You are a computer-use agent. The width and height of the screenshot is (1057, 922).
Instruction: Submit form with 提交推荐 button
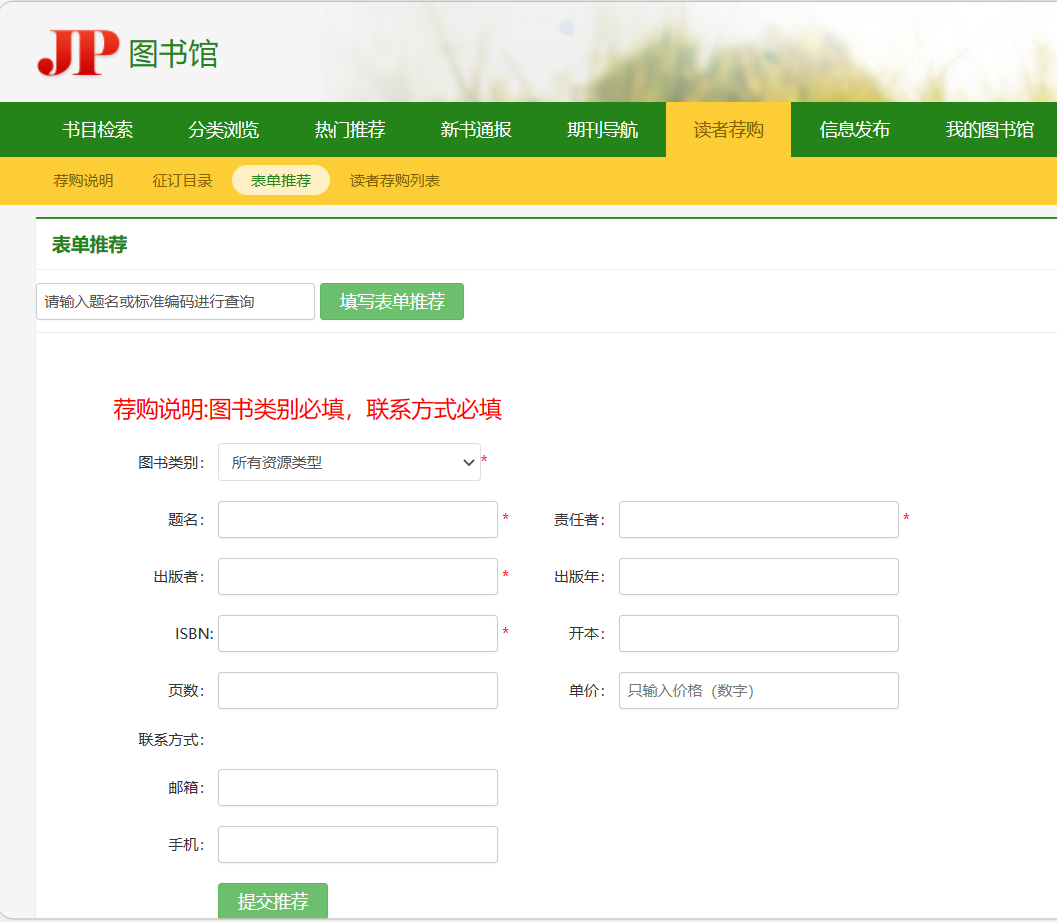[x=272, y=901]
